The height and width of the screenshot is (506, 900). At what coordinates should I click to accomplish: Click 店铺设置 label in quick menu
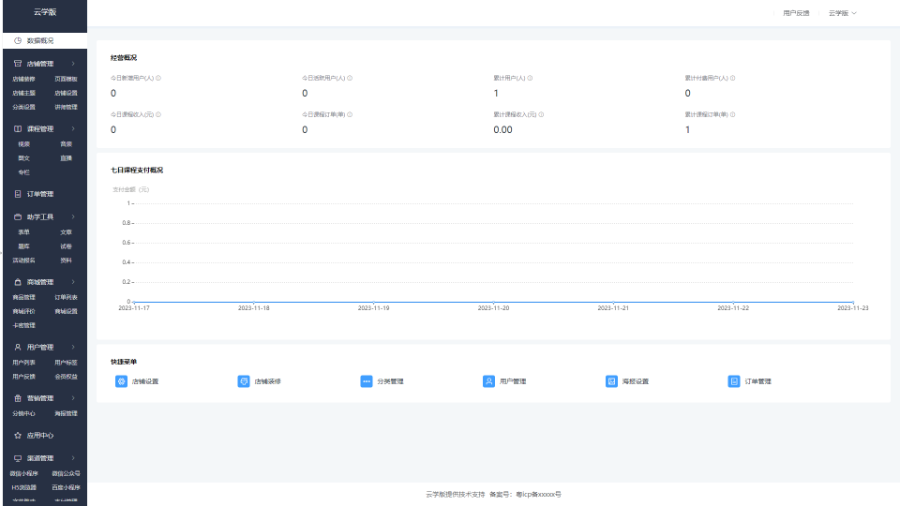pyautogui.click(x=145, y=382)
